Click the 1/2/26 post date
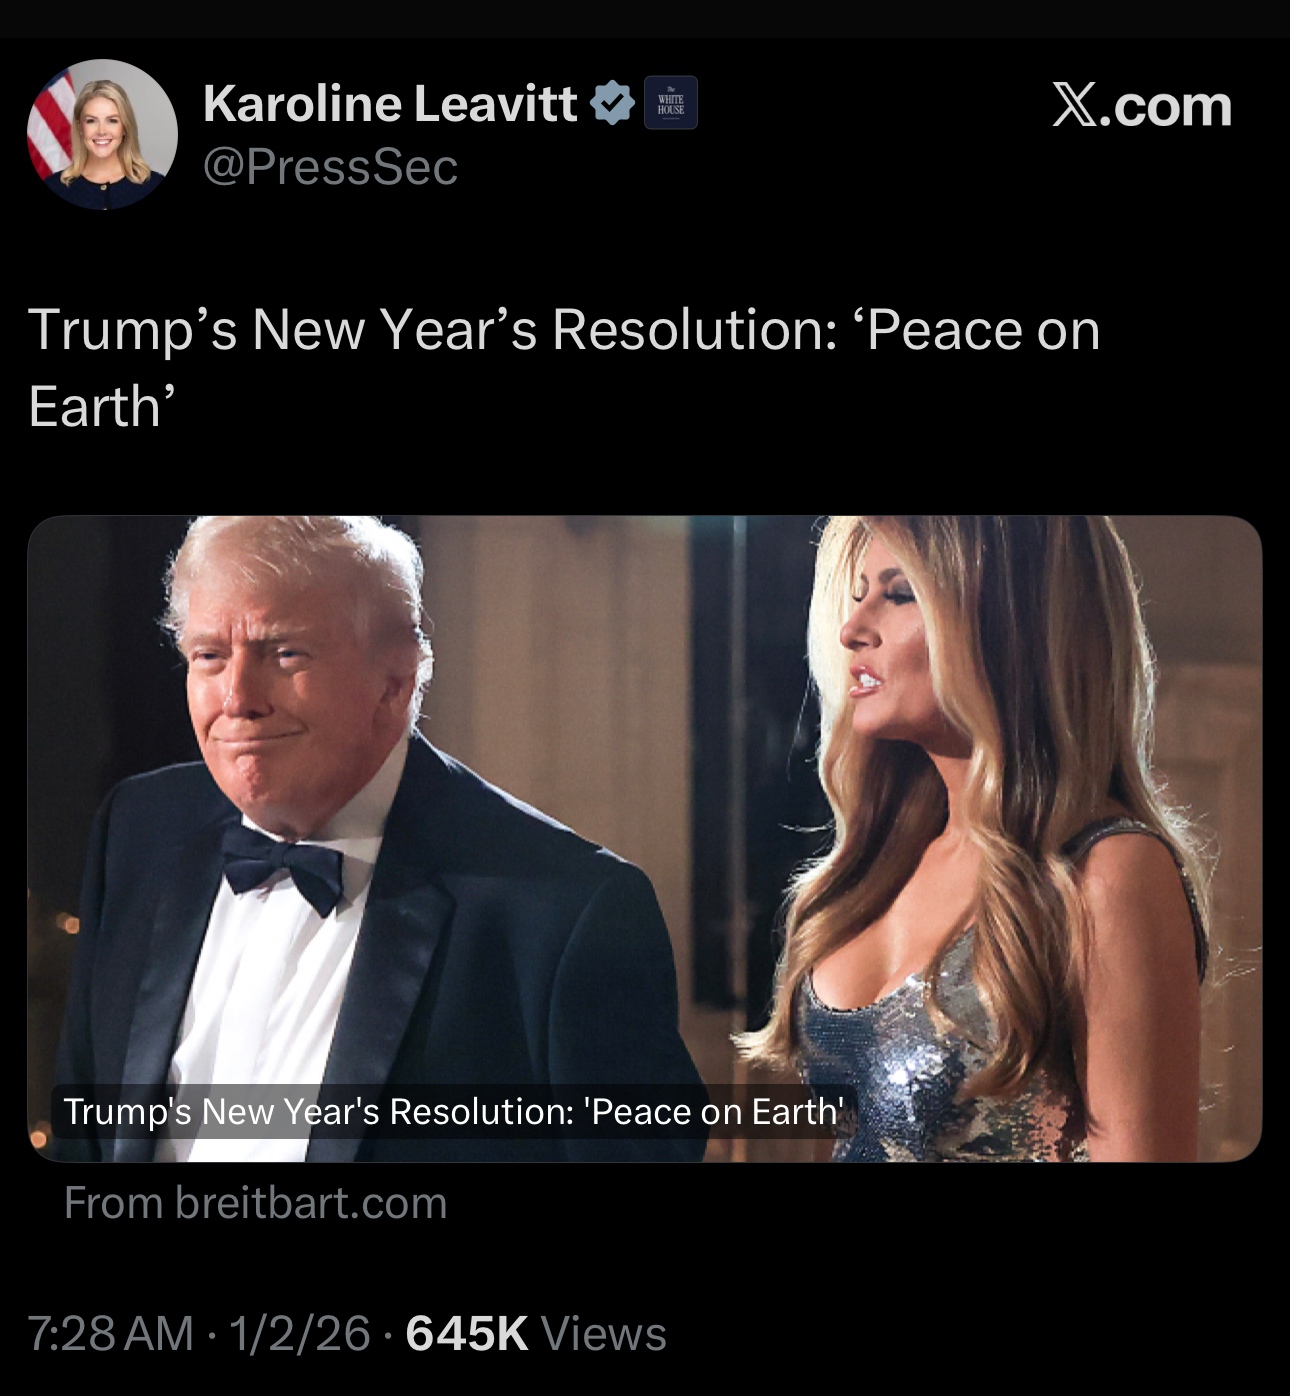The height and width of the screenshot is (1396, 1290). pyautogui.click(x=300, y=1334)
